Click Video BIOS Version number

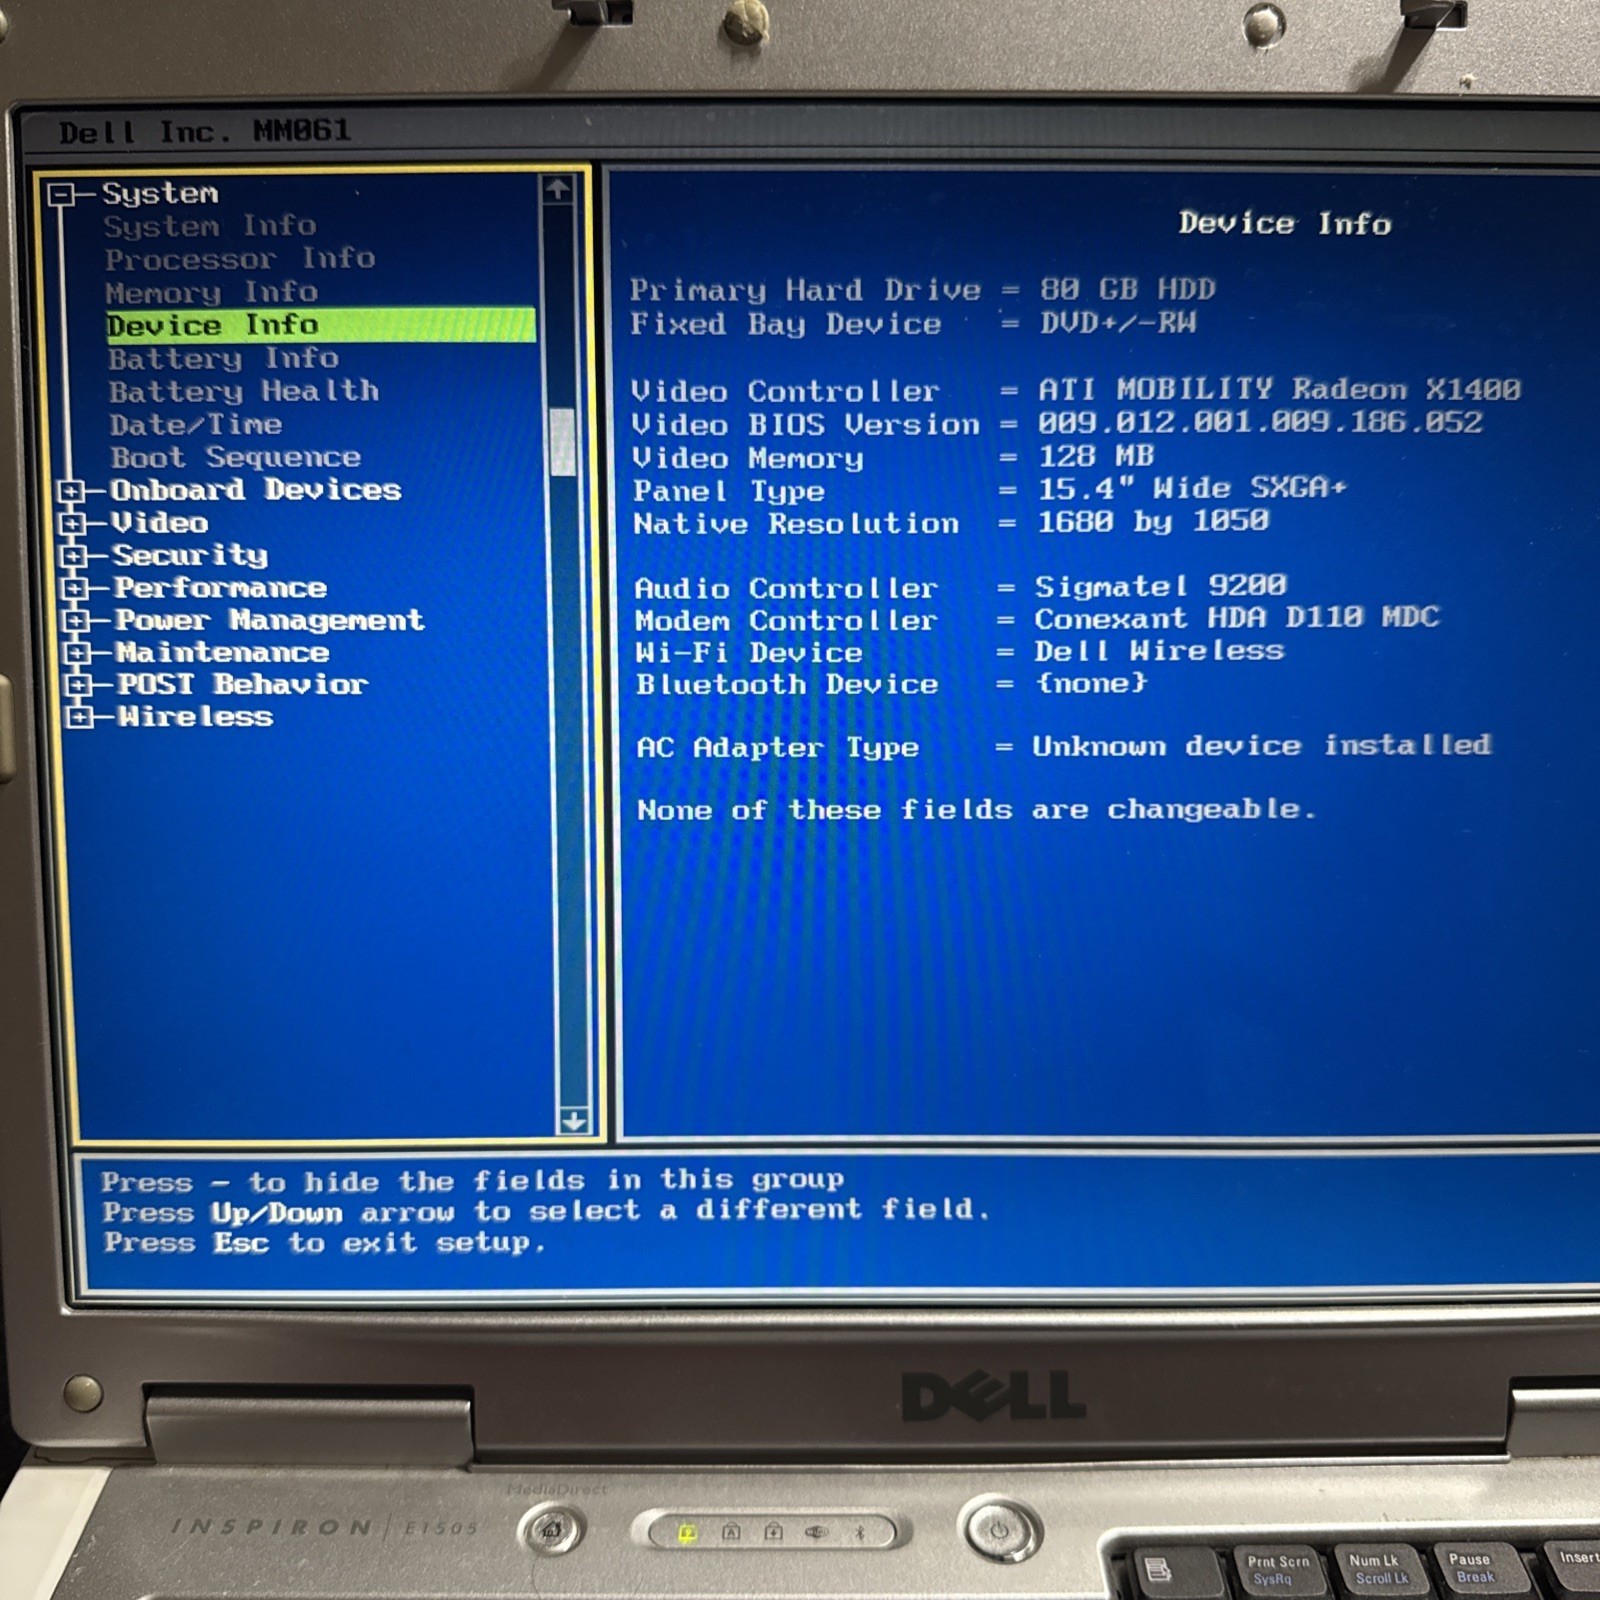[x=1260, y=422]
